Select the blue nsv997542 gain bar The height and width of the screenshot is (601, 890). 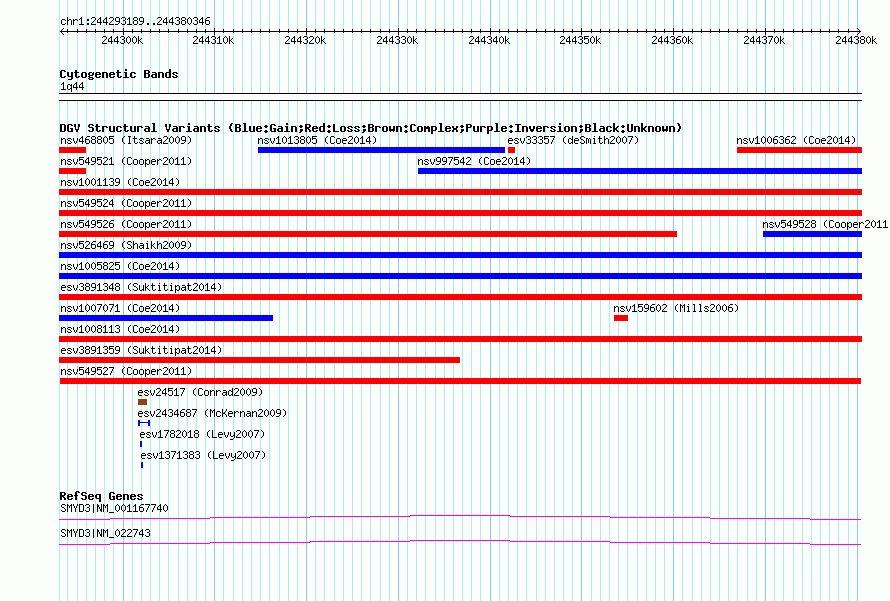(x=640, y=171)
